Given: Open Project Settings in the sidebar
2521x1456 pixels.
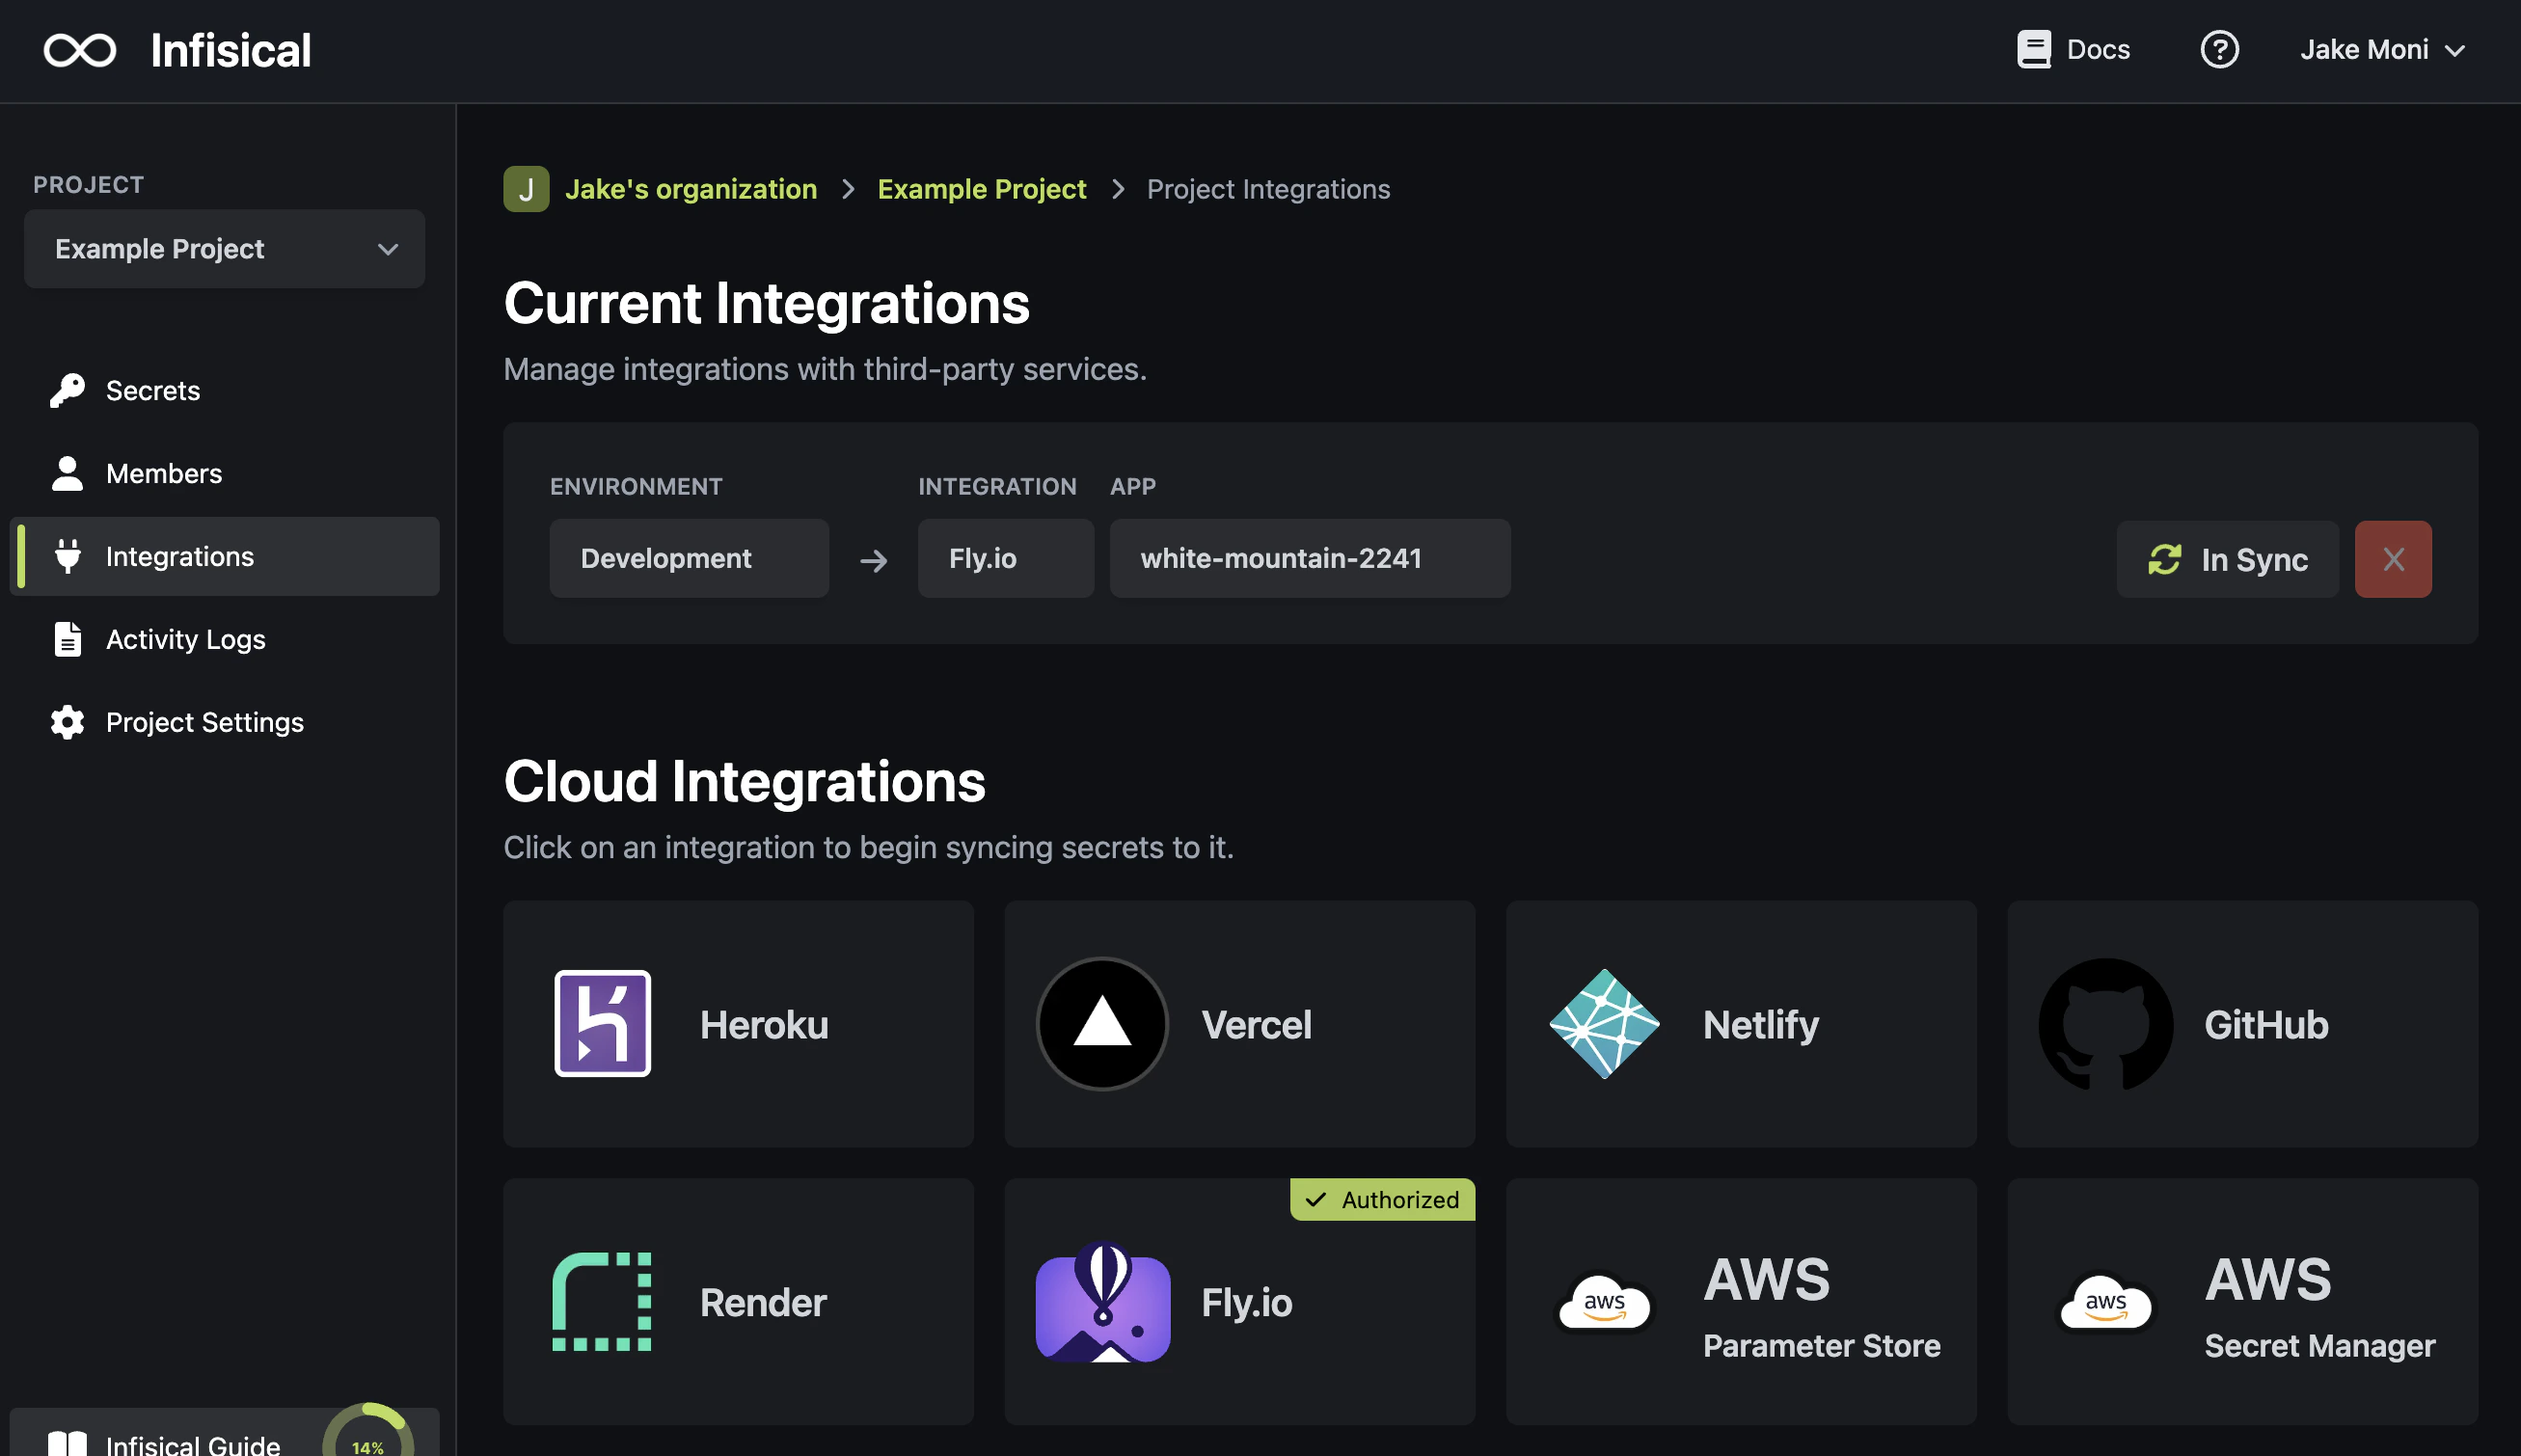Looking at the screenshot, I should point(224,722).
